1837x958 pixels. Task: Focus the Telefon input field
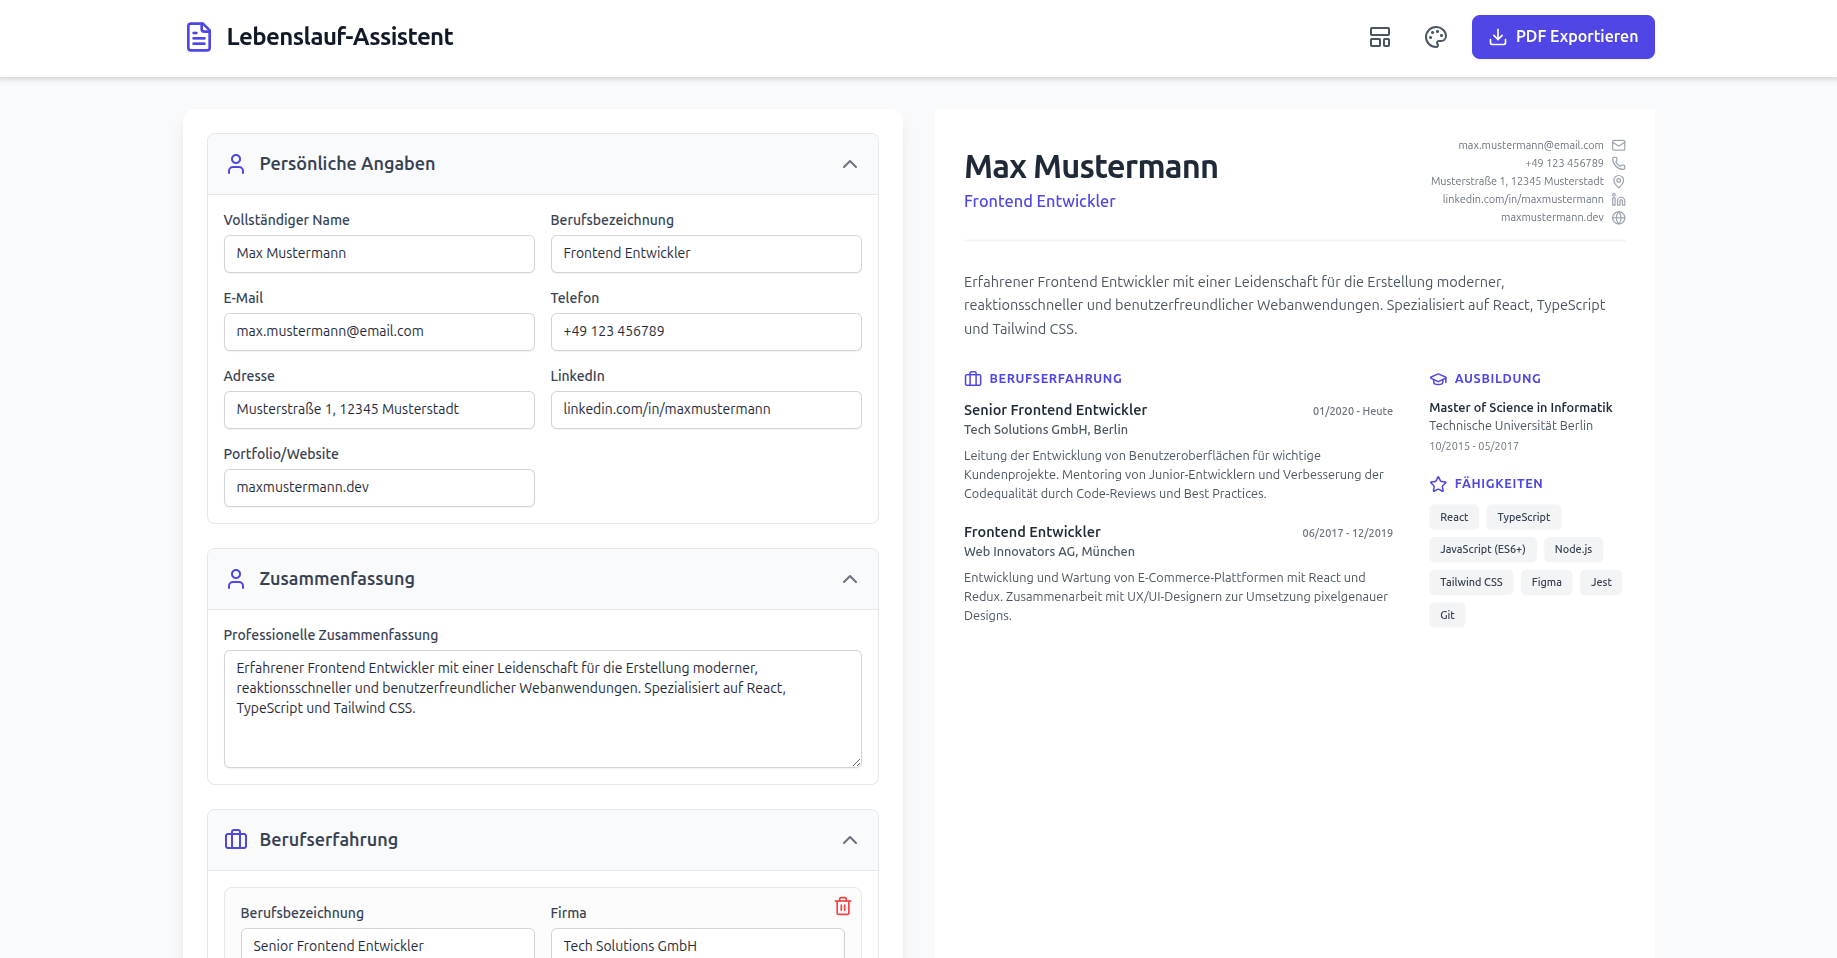706,332
